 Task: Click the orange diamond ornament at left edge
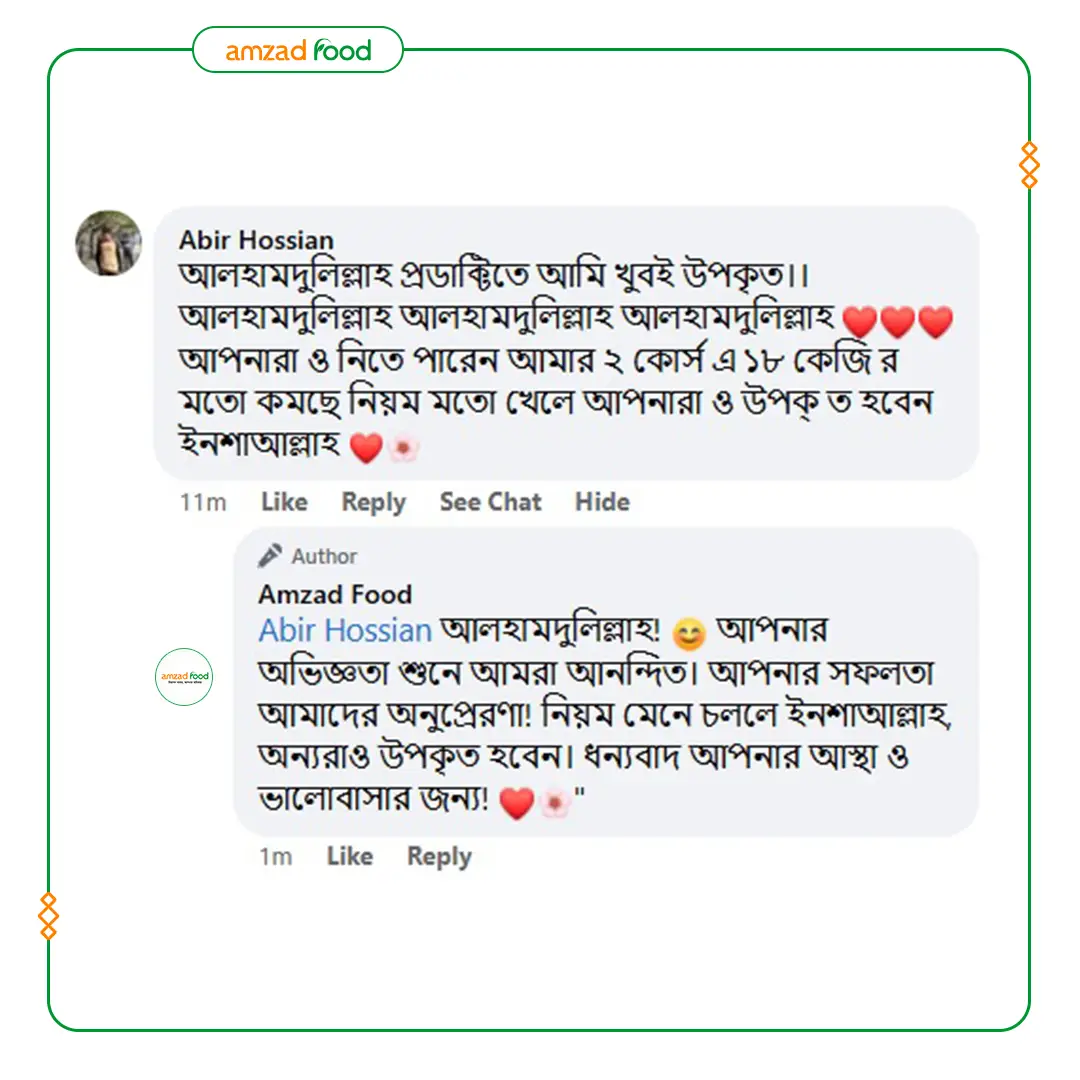pyautogui.click(x=48, y=916)
